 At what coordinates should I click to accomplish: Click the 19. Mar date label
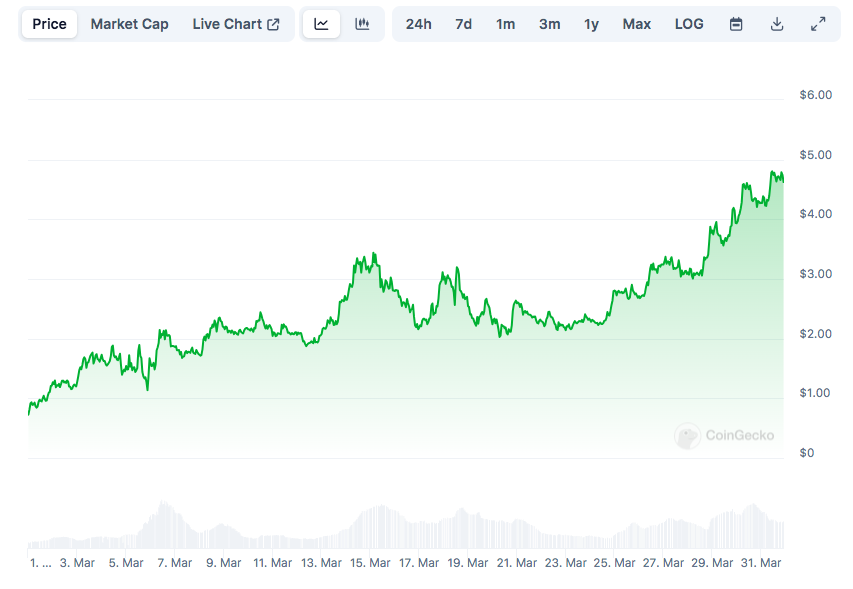pyautogui.click(x=468, y=563)
